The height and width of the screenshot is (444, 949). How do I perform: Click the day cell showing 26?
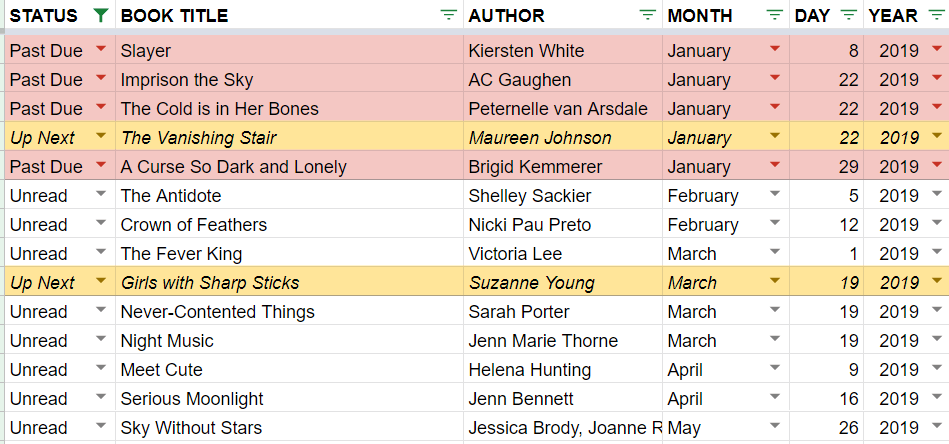(827, 428)
